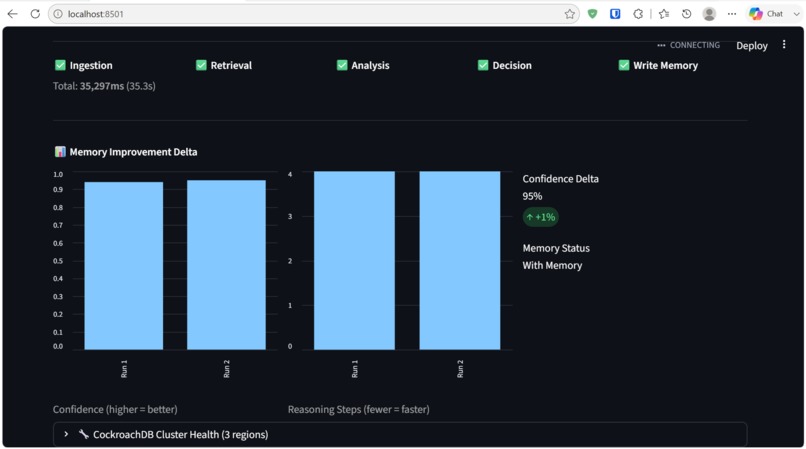The image size is (806, 449).
Task: Go back with the browser back arrow
Action: [x=12, y=14]
